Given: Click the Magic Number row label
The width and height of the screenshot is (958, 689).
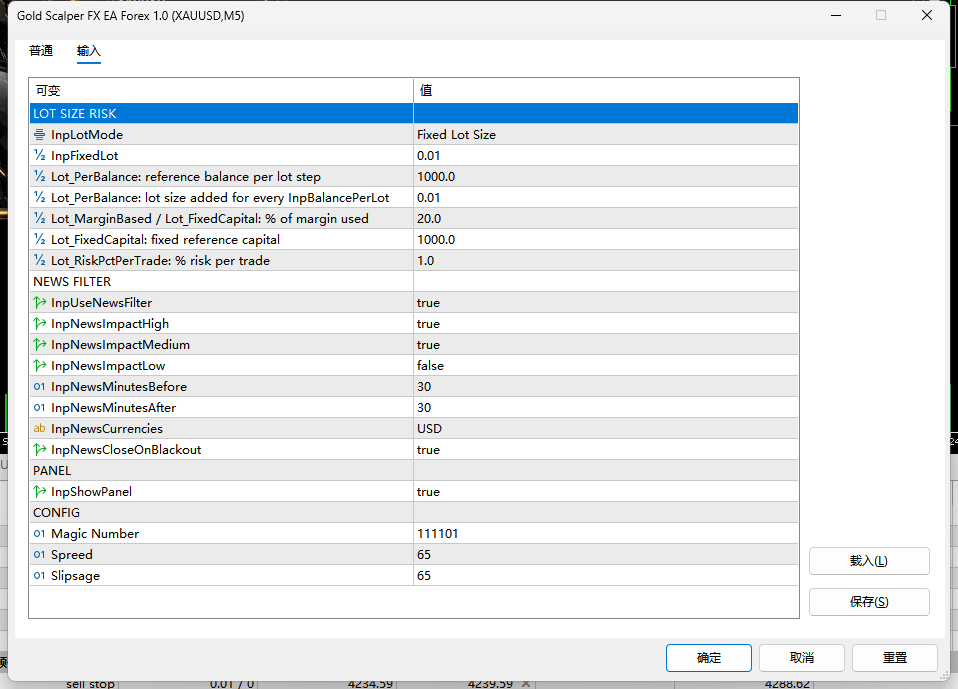Looking at the screenshot, I should point(95,533).
